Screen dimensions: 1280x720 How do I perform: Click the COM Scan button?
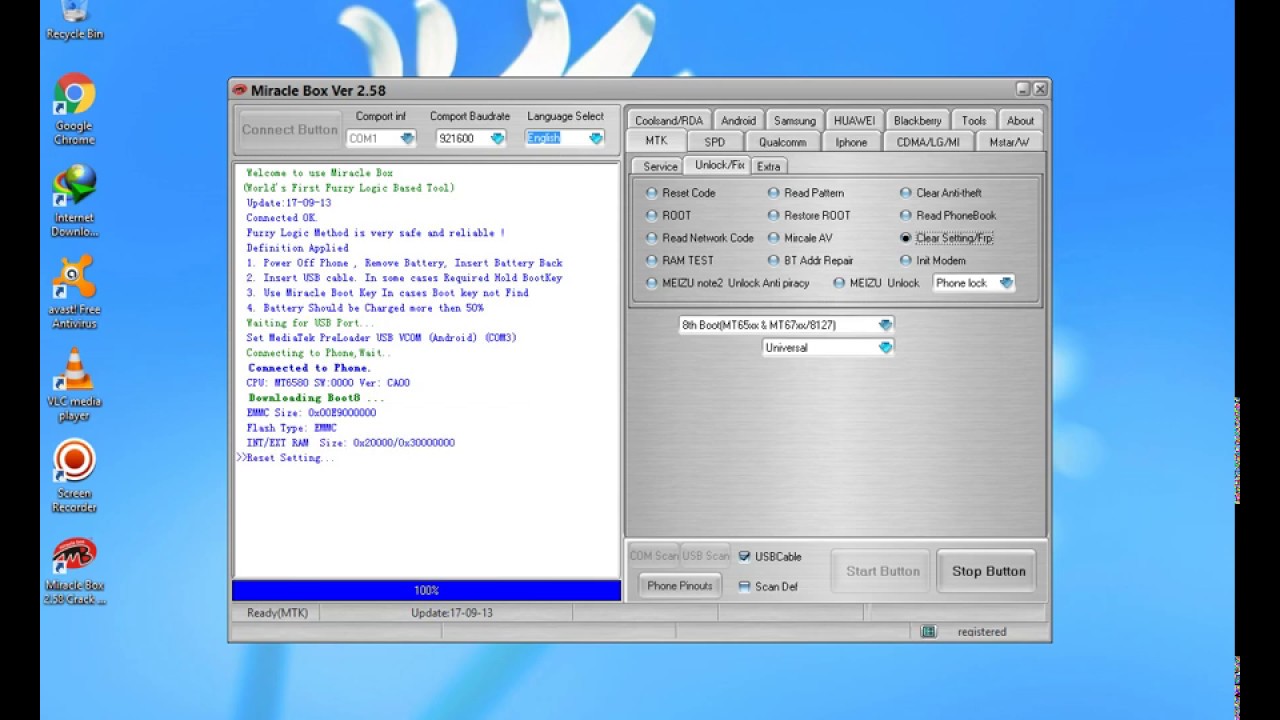click(654, 556)
